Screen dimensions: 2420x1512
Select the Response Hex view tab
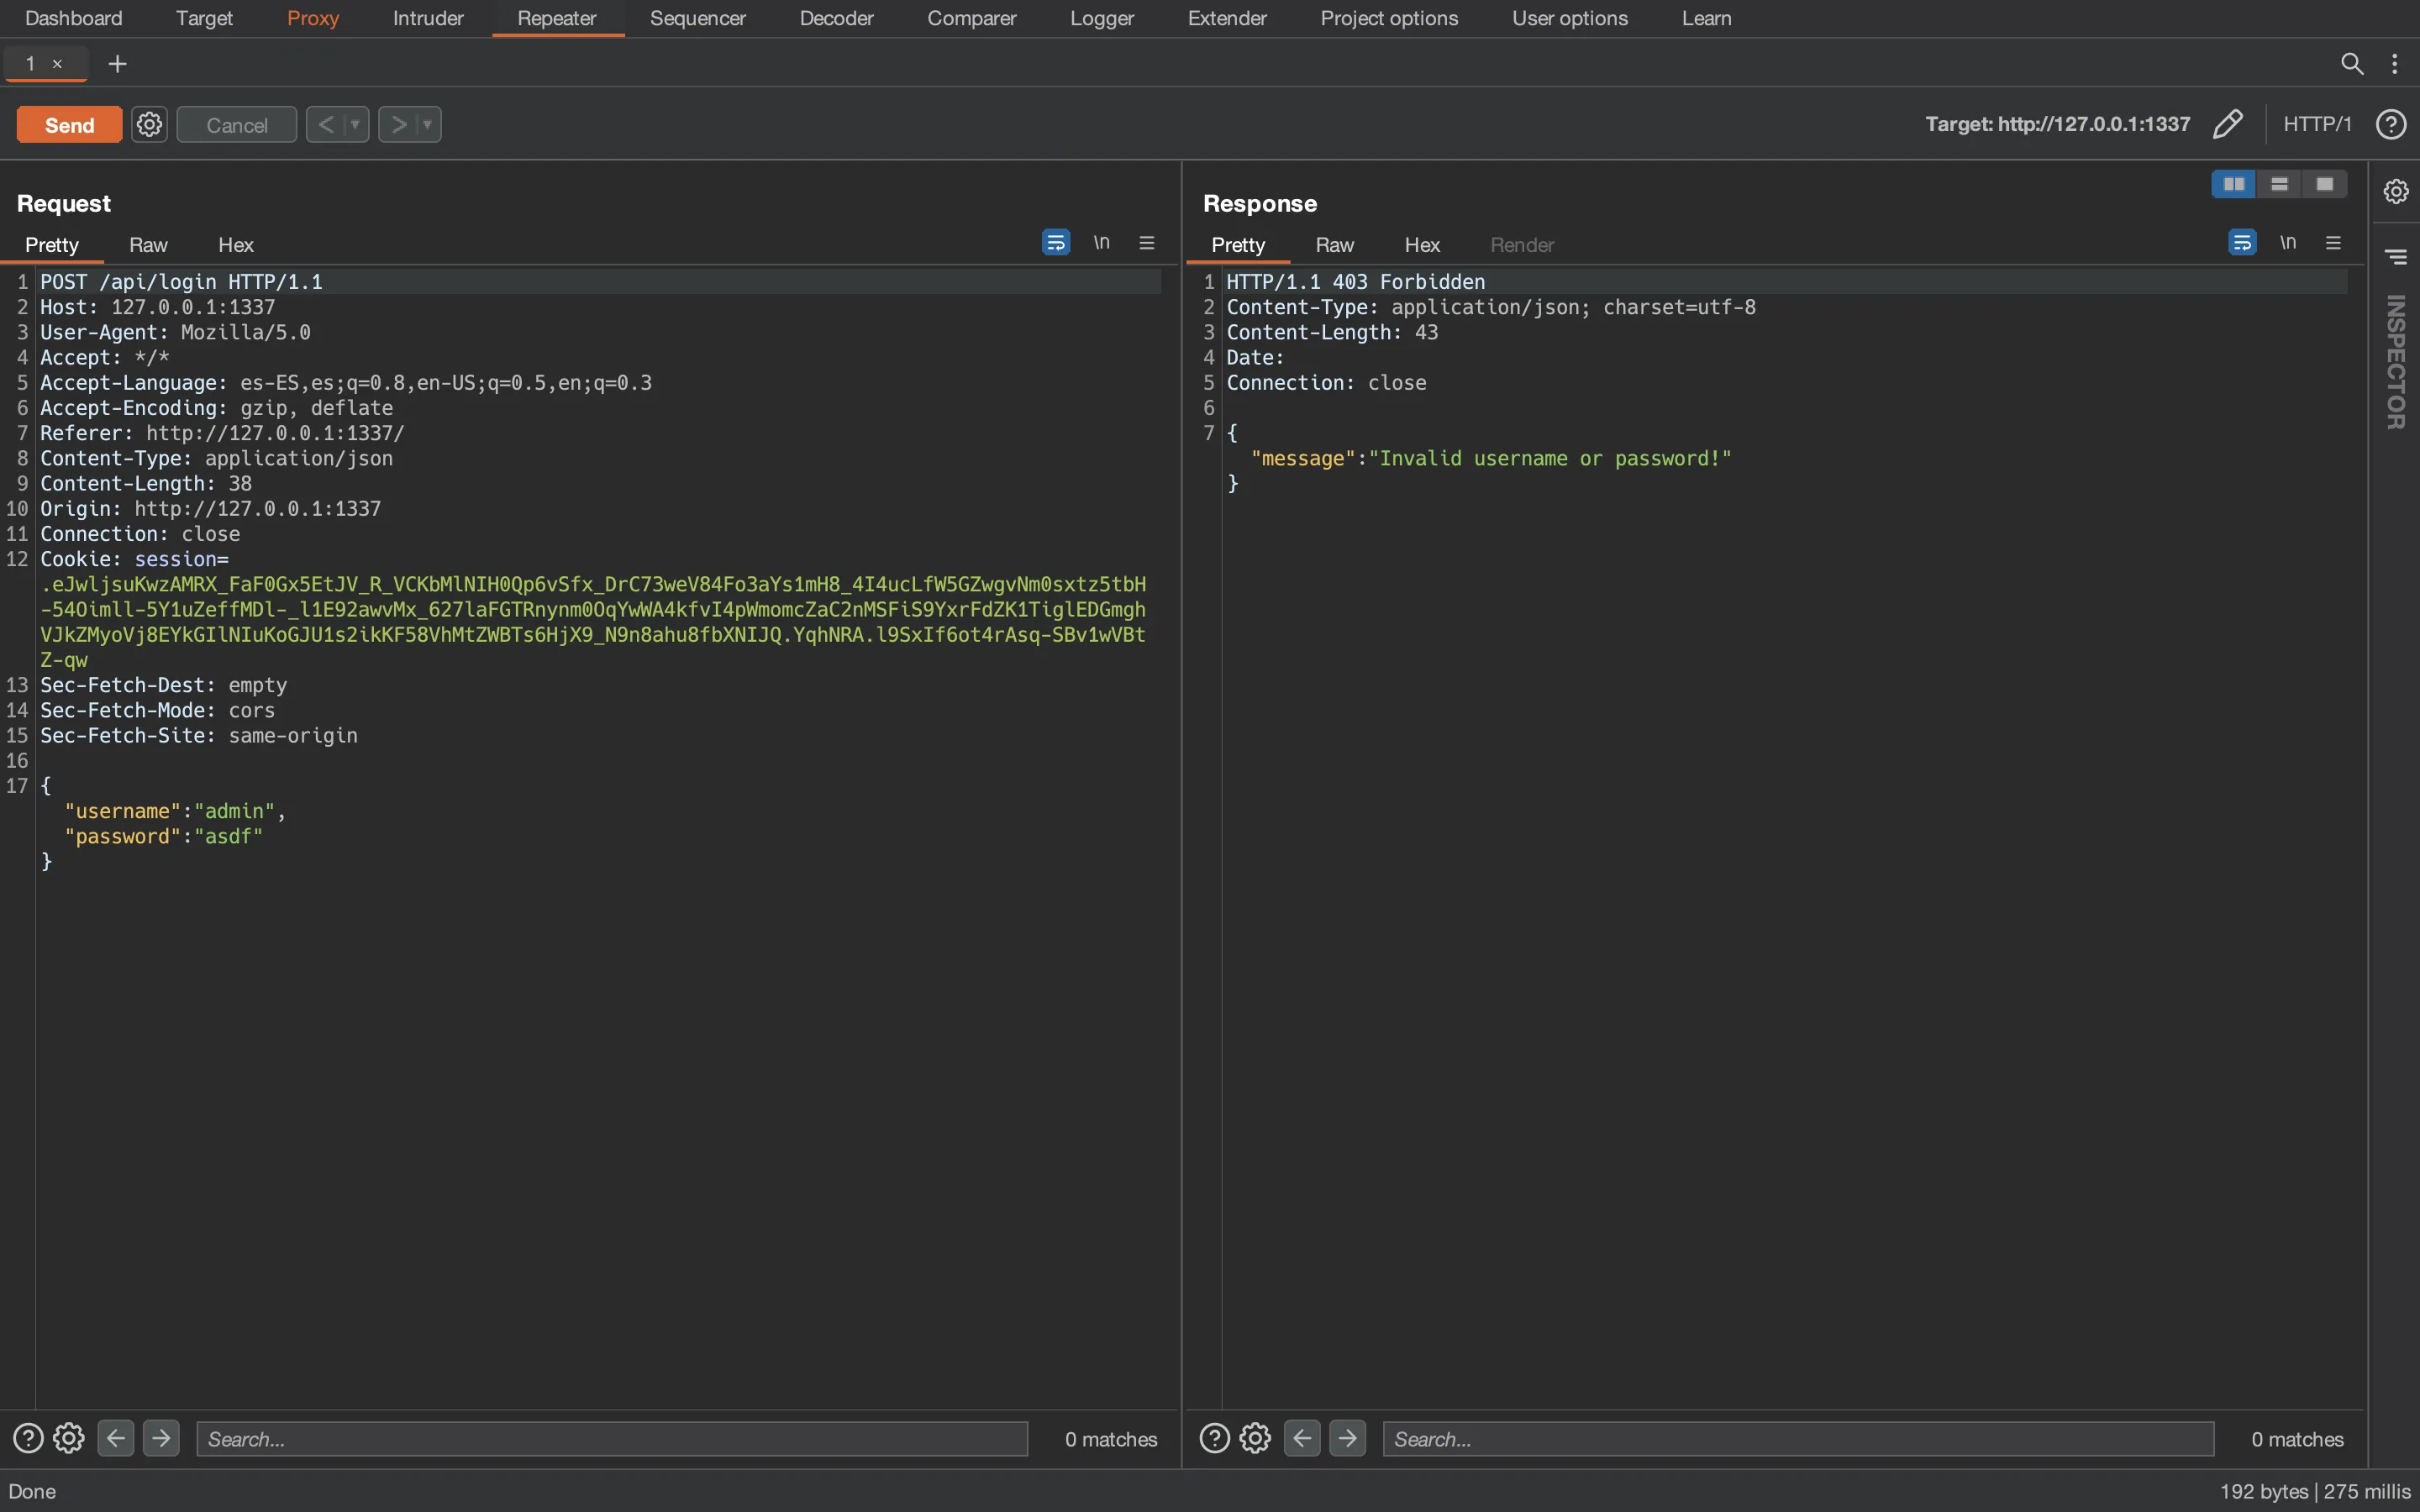1422,245
